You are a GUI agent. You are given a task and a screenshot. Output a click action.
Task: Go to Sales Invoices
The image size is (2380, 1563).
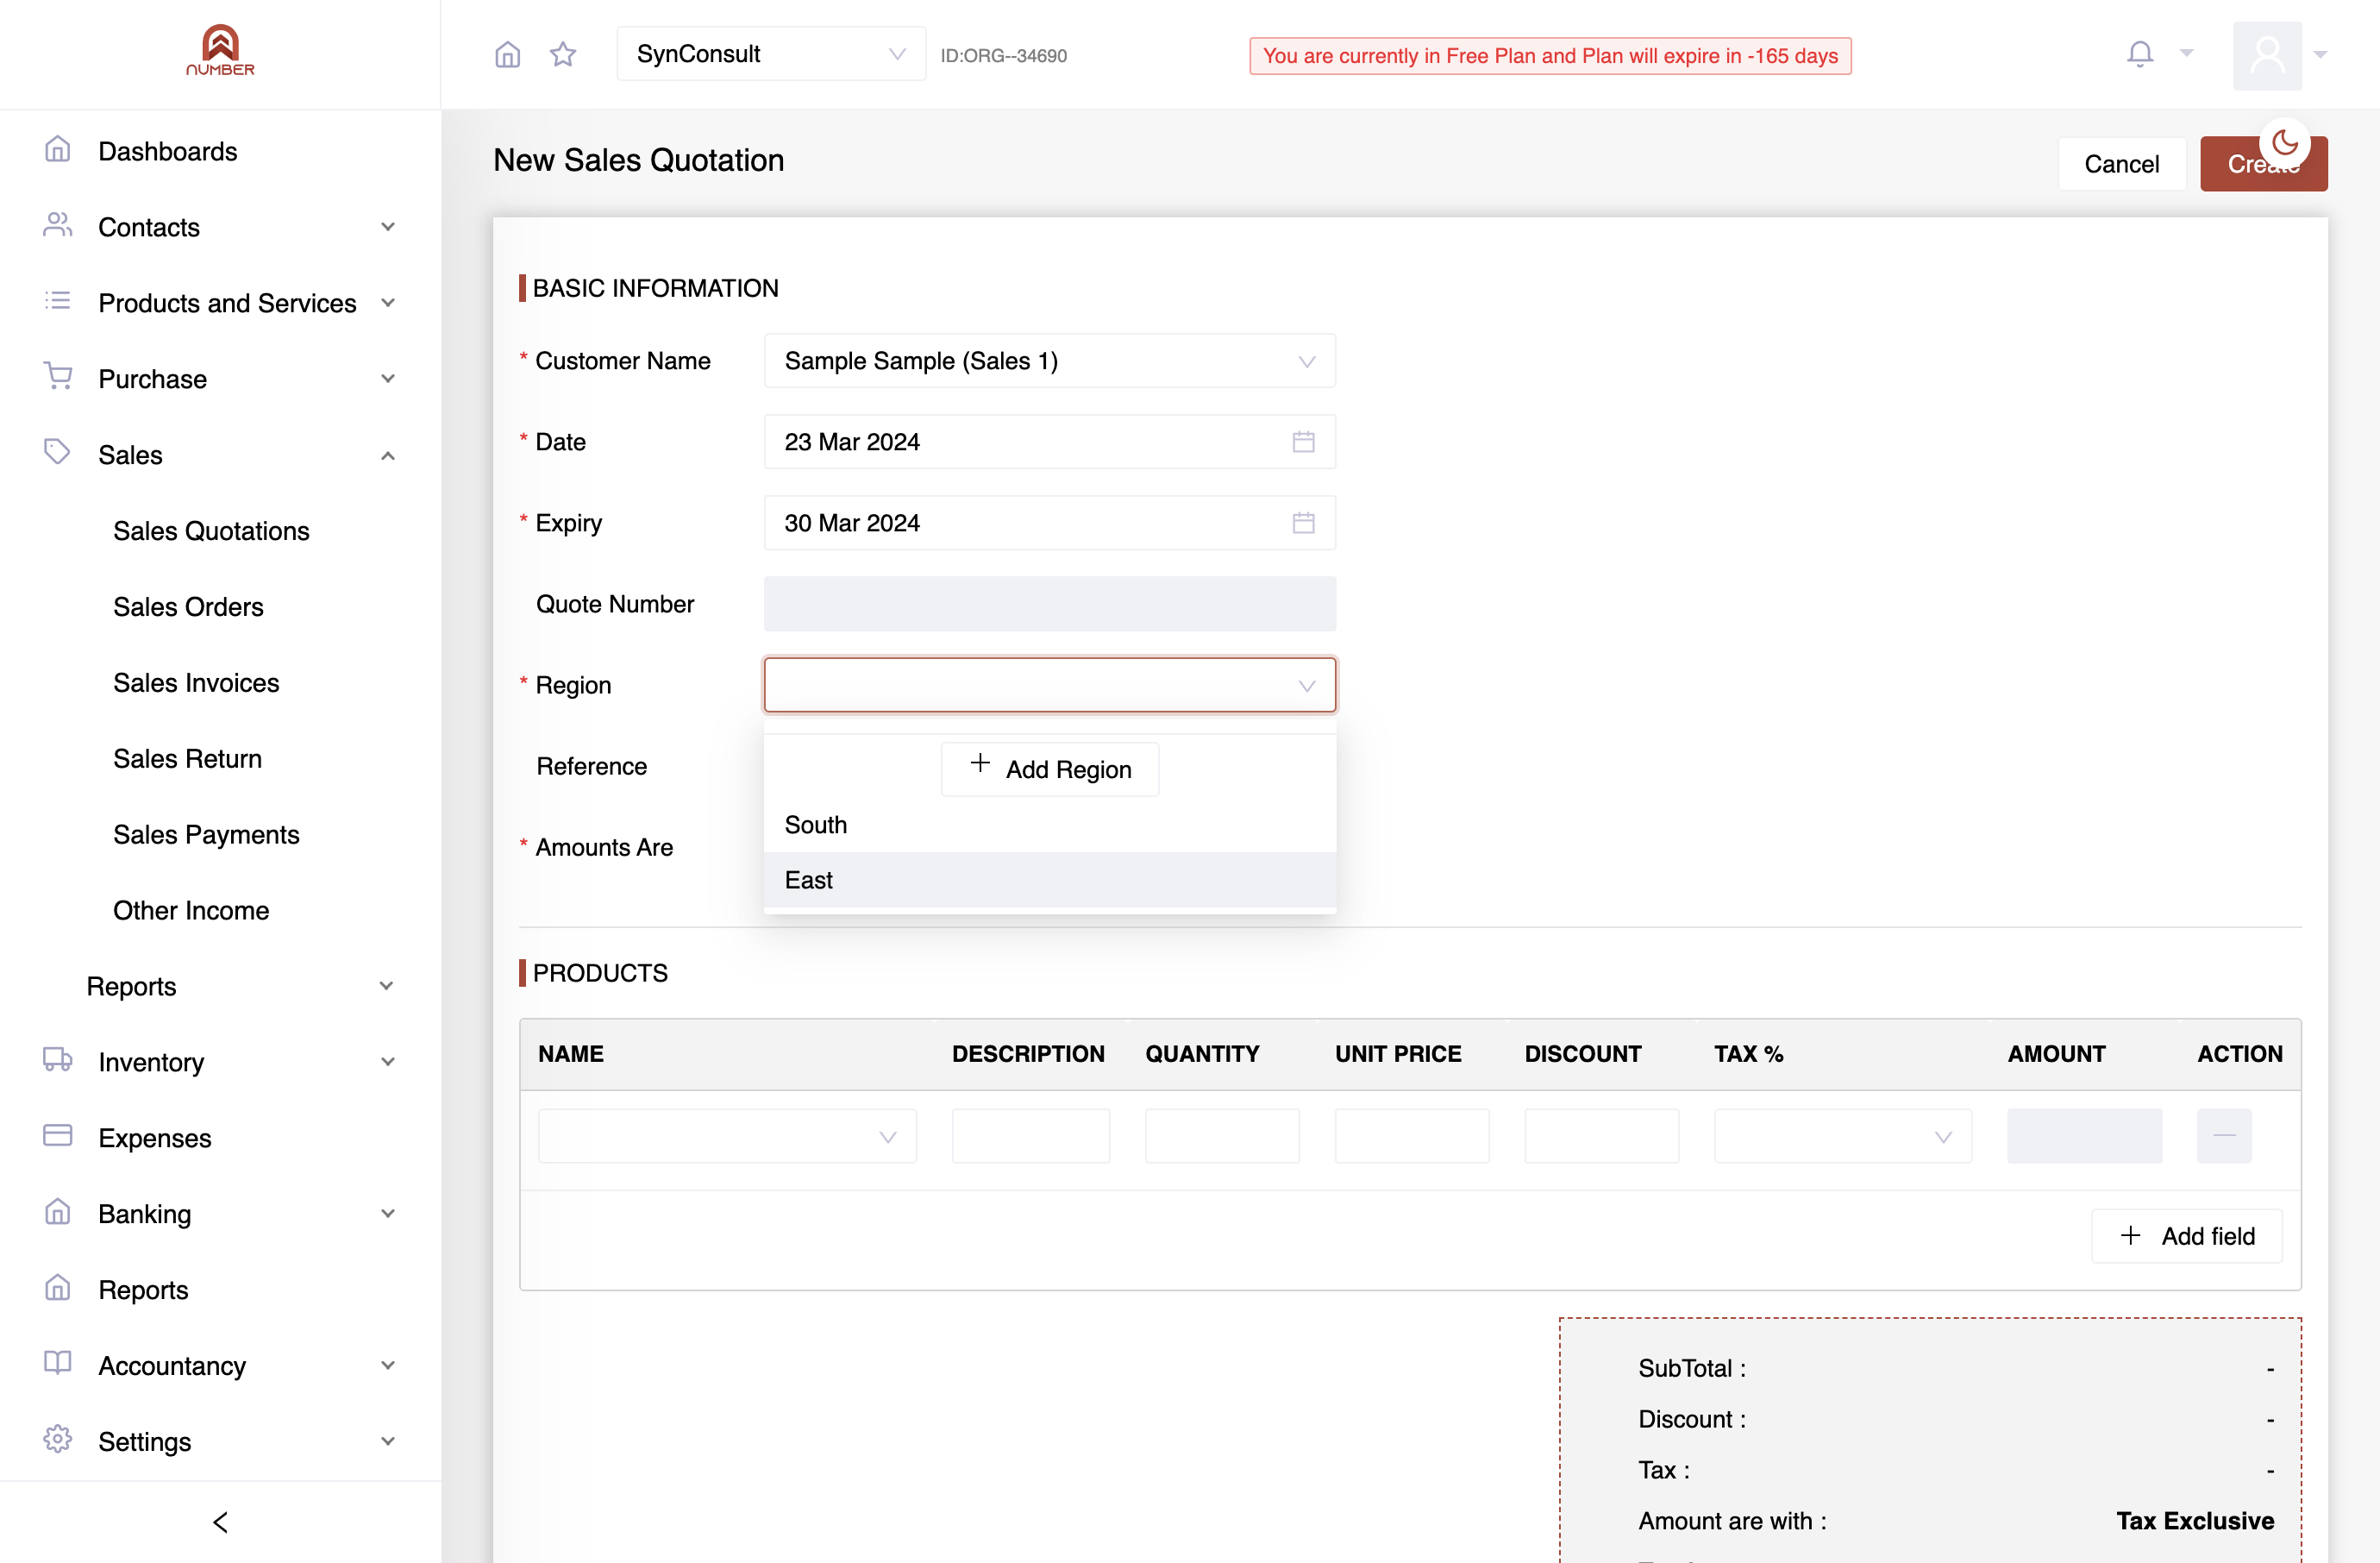click(x=196, y=683)
